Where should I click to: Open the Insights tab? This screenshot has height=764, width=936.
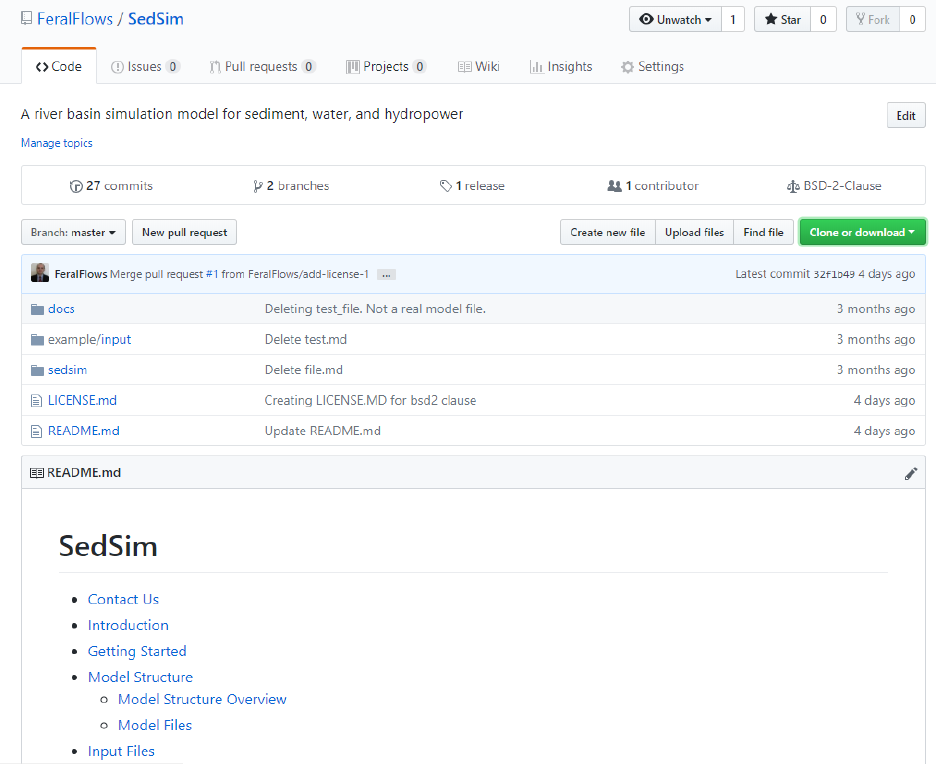click(561, 66)
